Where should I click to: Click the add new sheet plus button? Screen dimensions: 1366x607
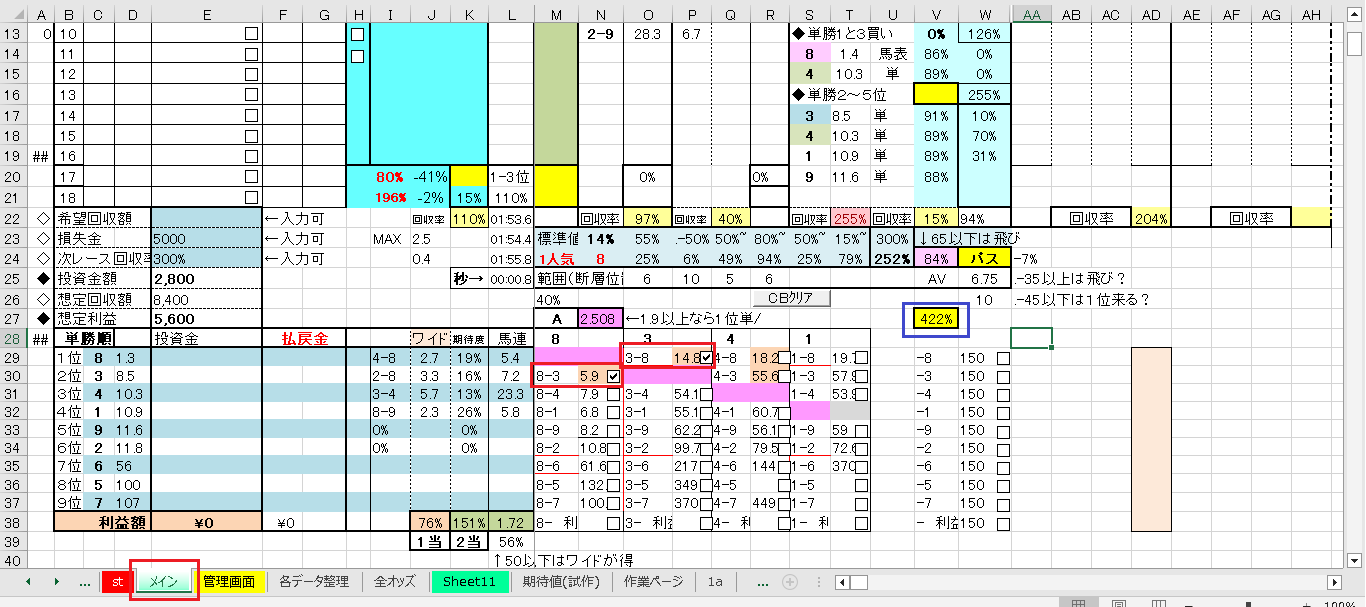(x=790, y=582)
